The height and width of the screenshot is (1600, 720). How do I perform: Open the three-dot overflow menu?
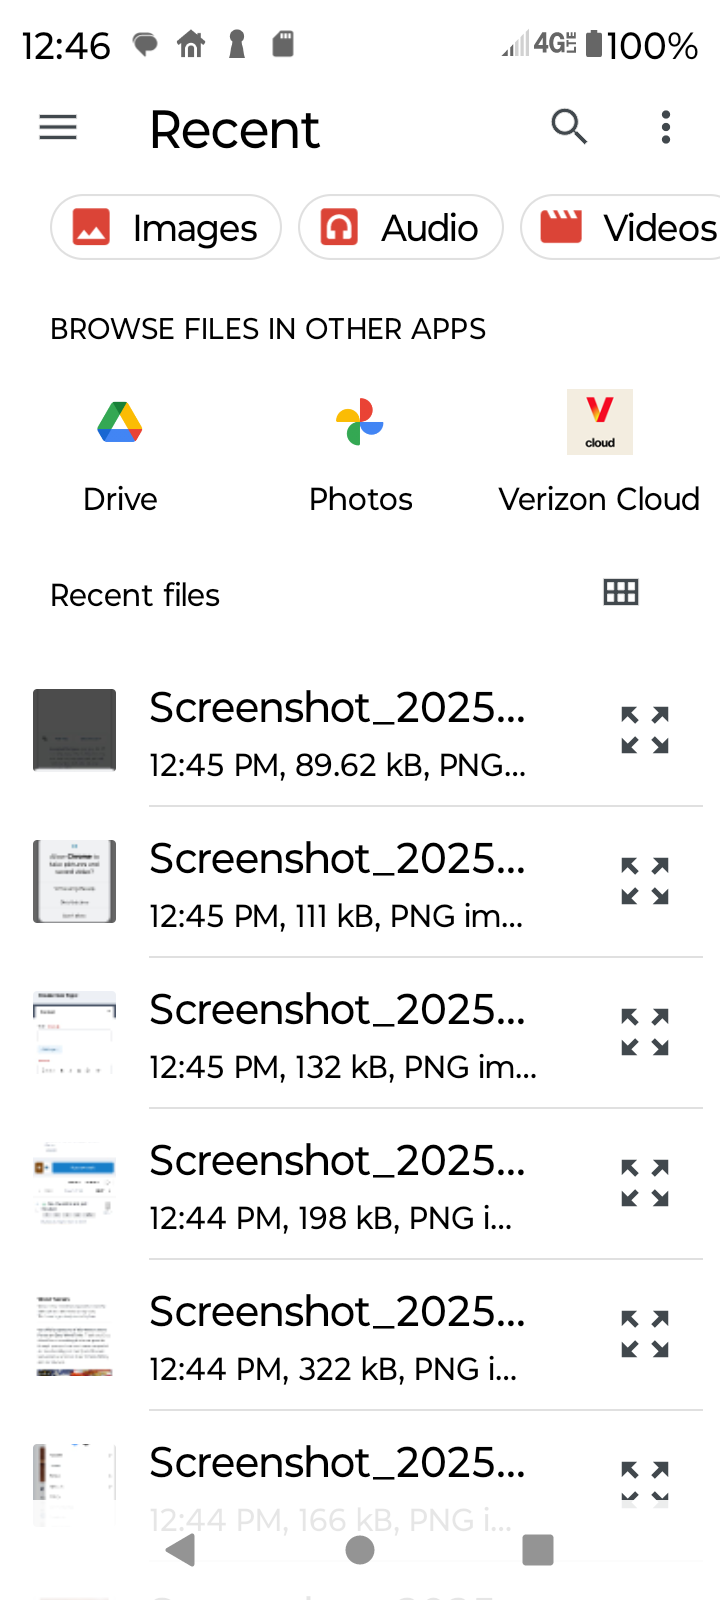(666, 127)
